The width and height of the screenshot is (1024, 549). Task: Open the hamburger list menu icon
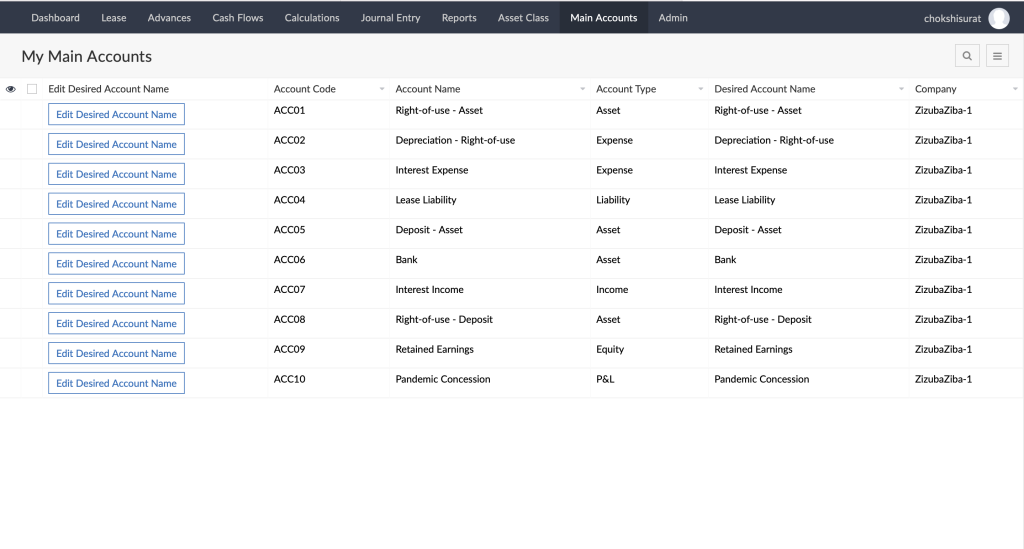pyautogui.click(x=997, y=57)
